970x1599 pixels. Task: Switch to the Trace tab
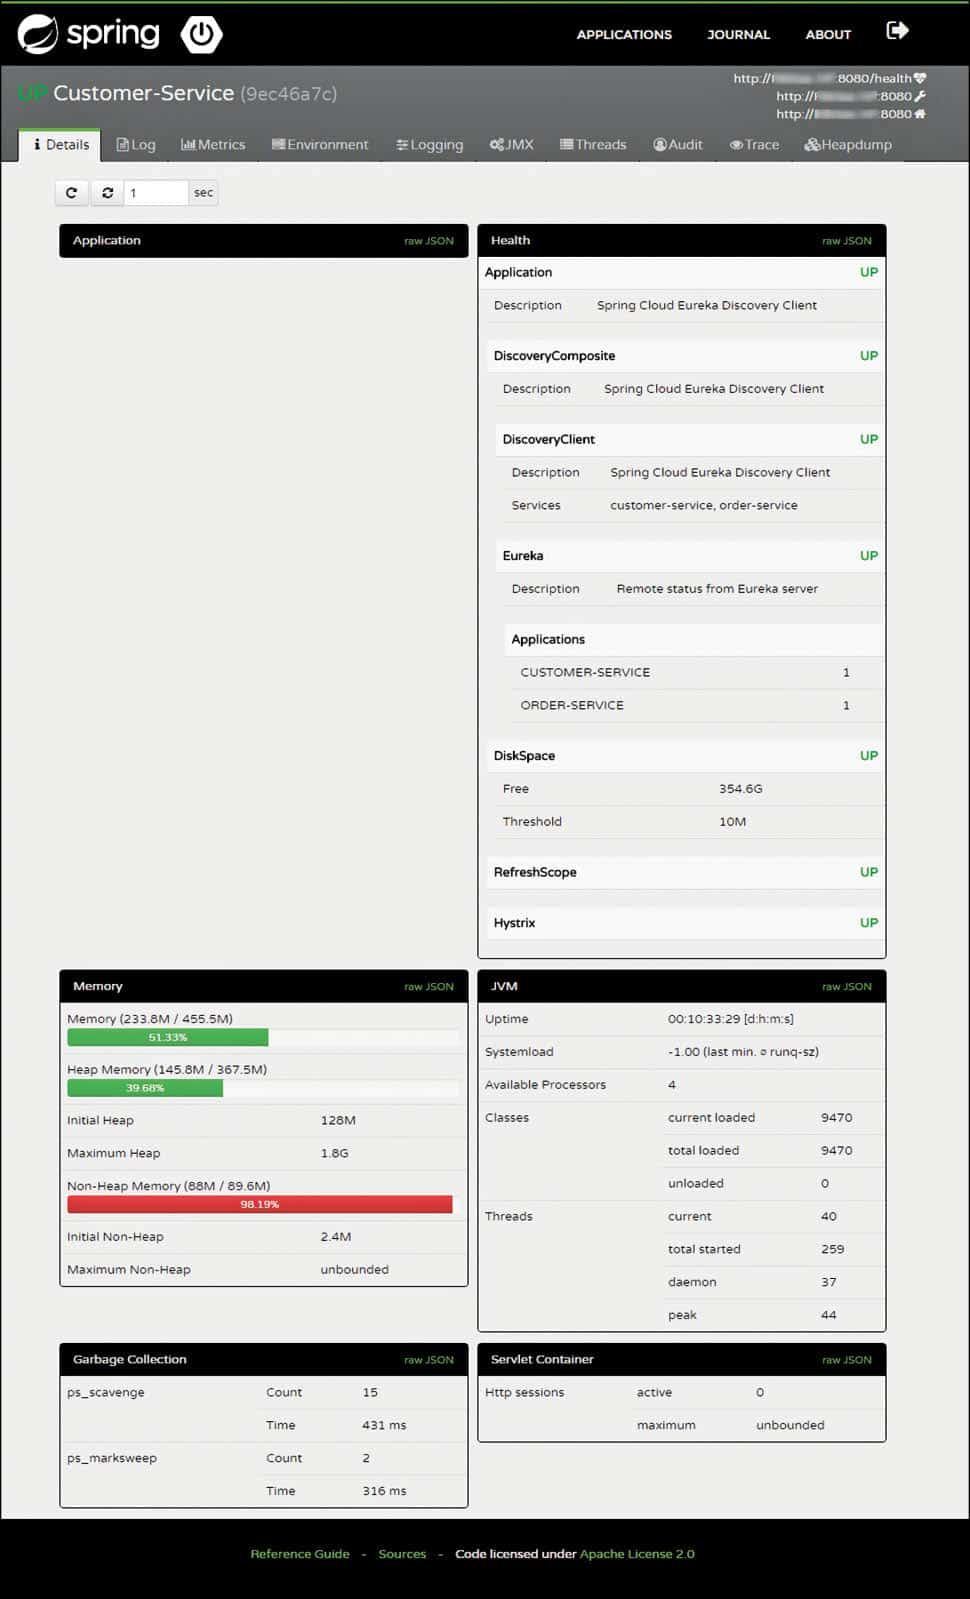pos(754,145)
